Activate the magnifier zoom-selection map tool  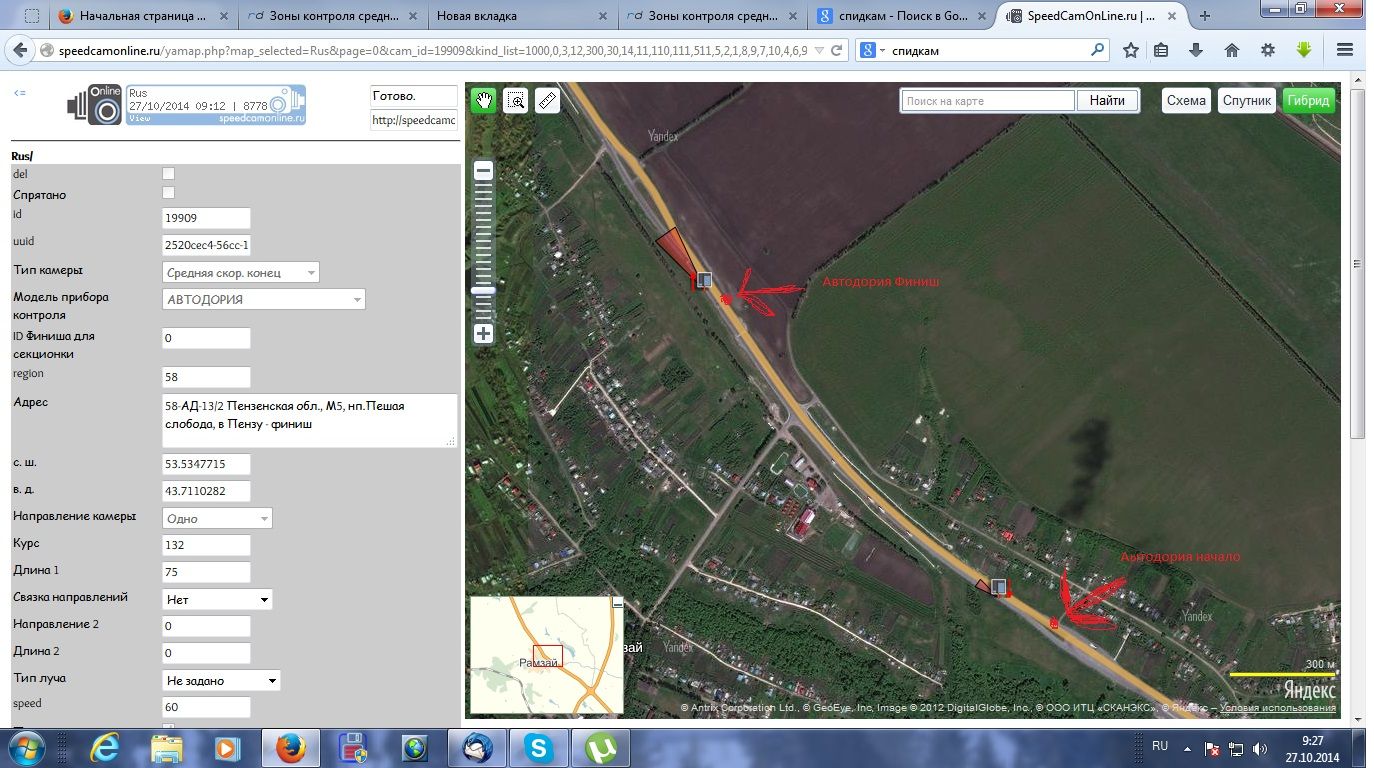coord(515,100)
